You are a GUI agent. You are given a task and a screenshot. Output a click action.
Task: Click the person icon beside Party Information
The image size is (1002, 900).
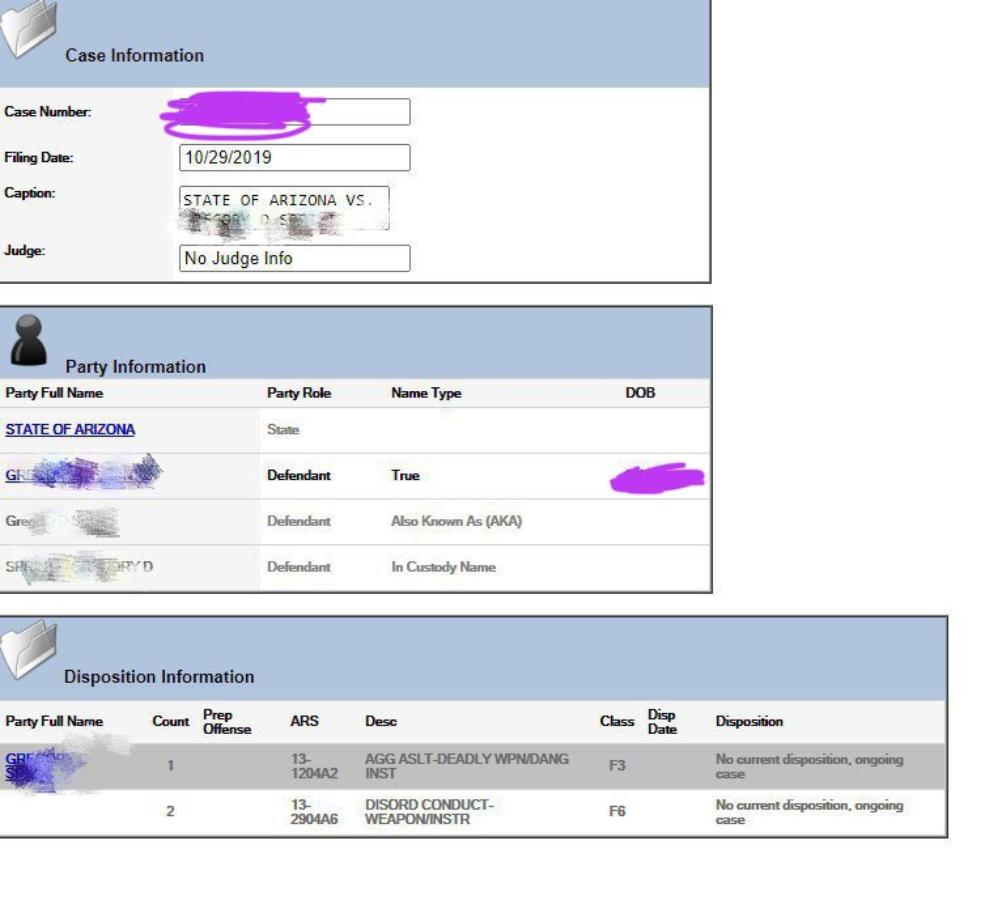tap(29, 340)
